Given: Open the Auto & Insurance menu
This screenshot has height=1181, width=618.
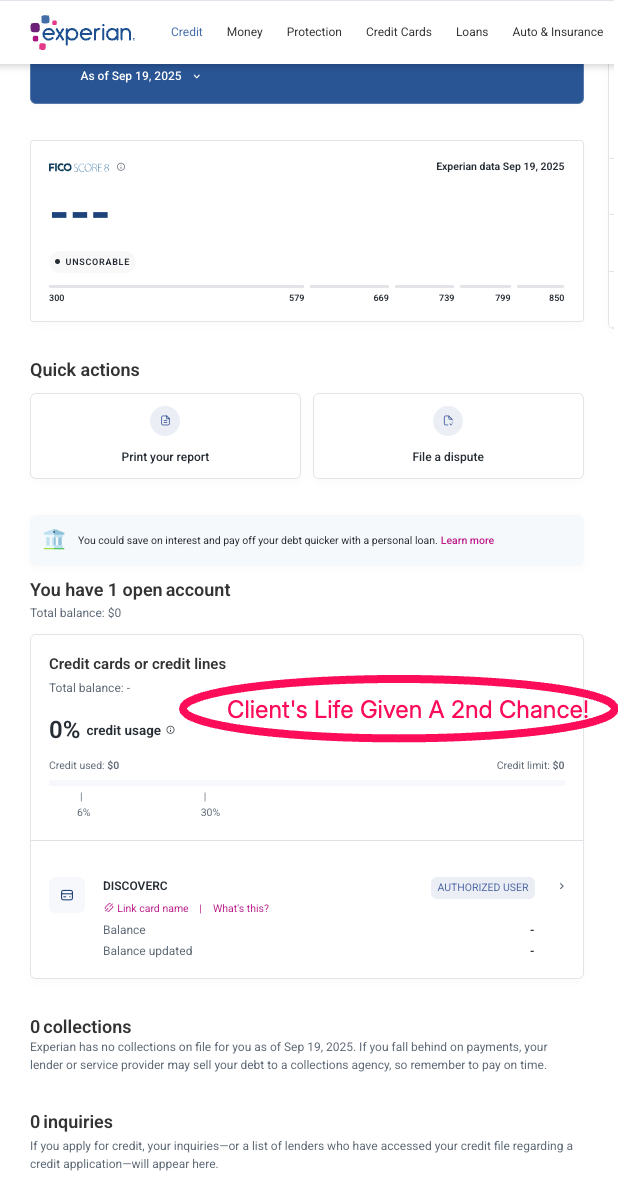Looking at the screenshot, I should [557, 32].
